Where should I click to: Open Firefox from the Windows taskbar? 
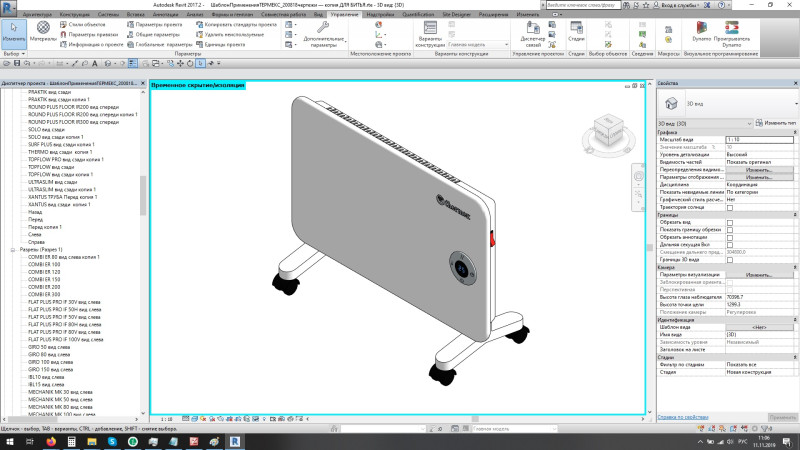pos(52,439)
